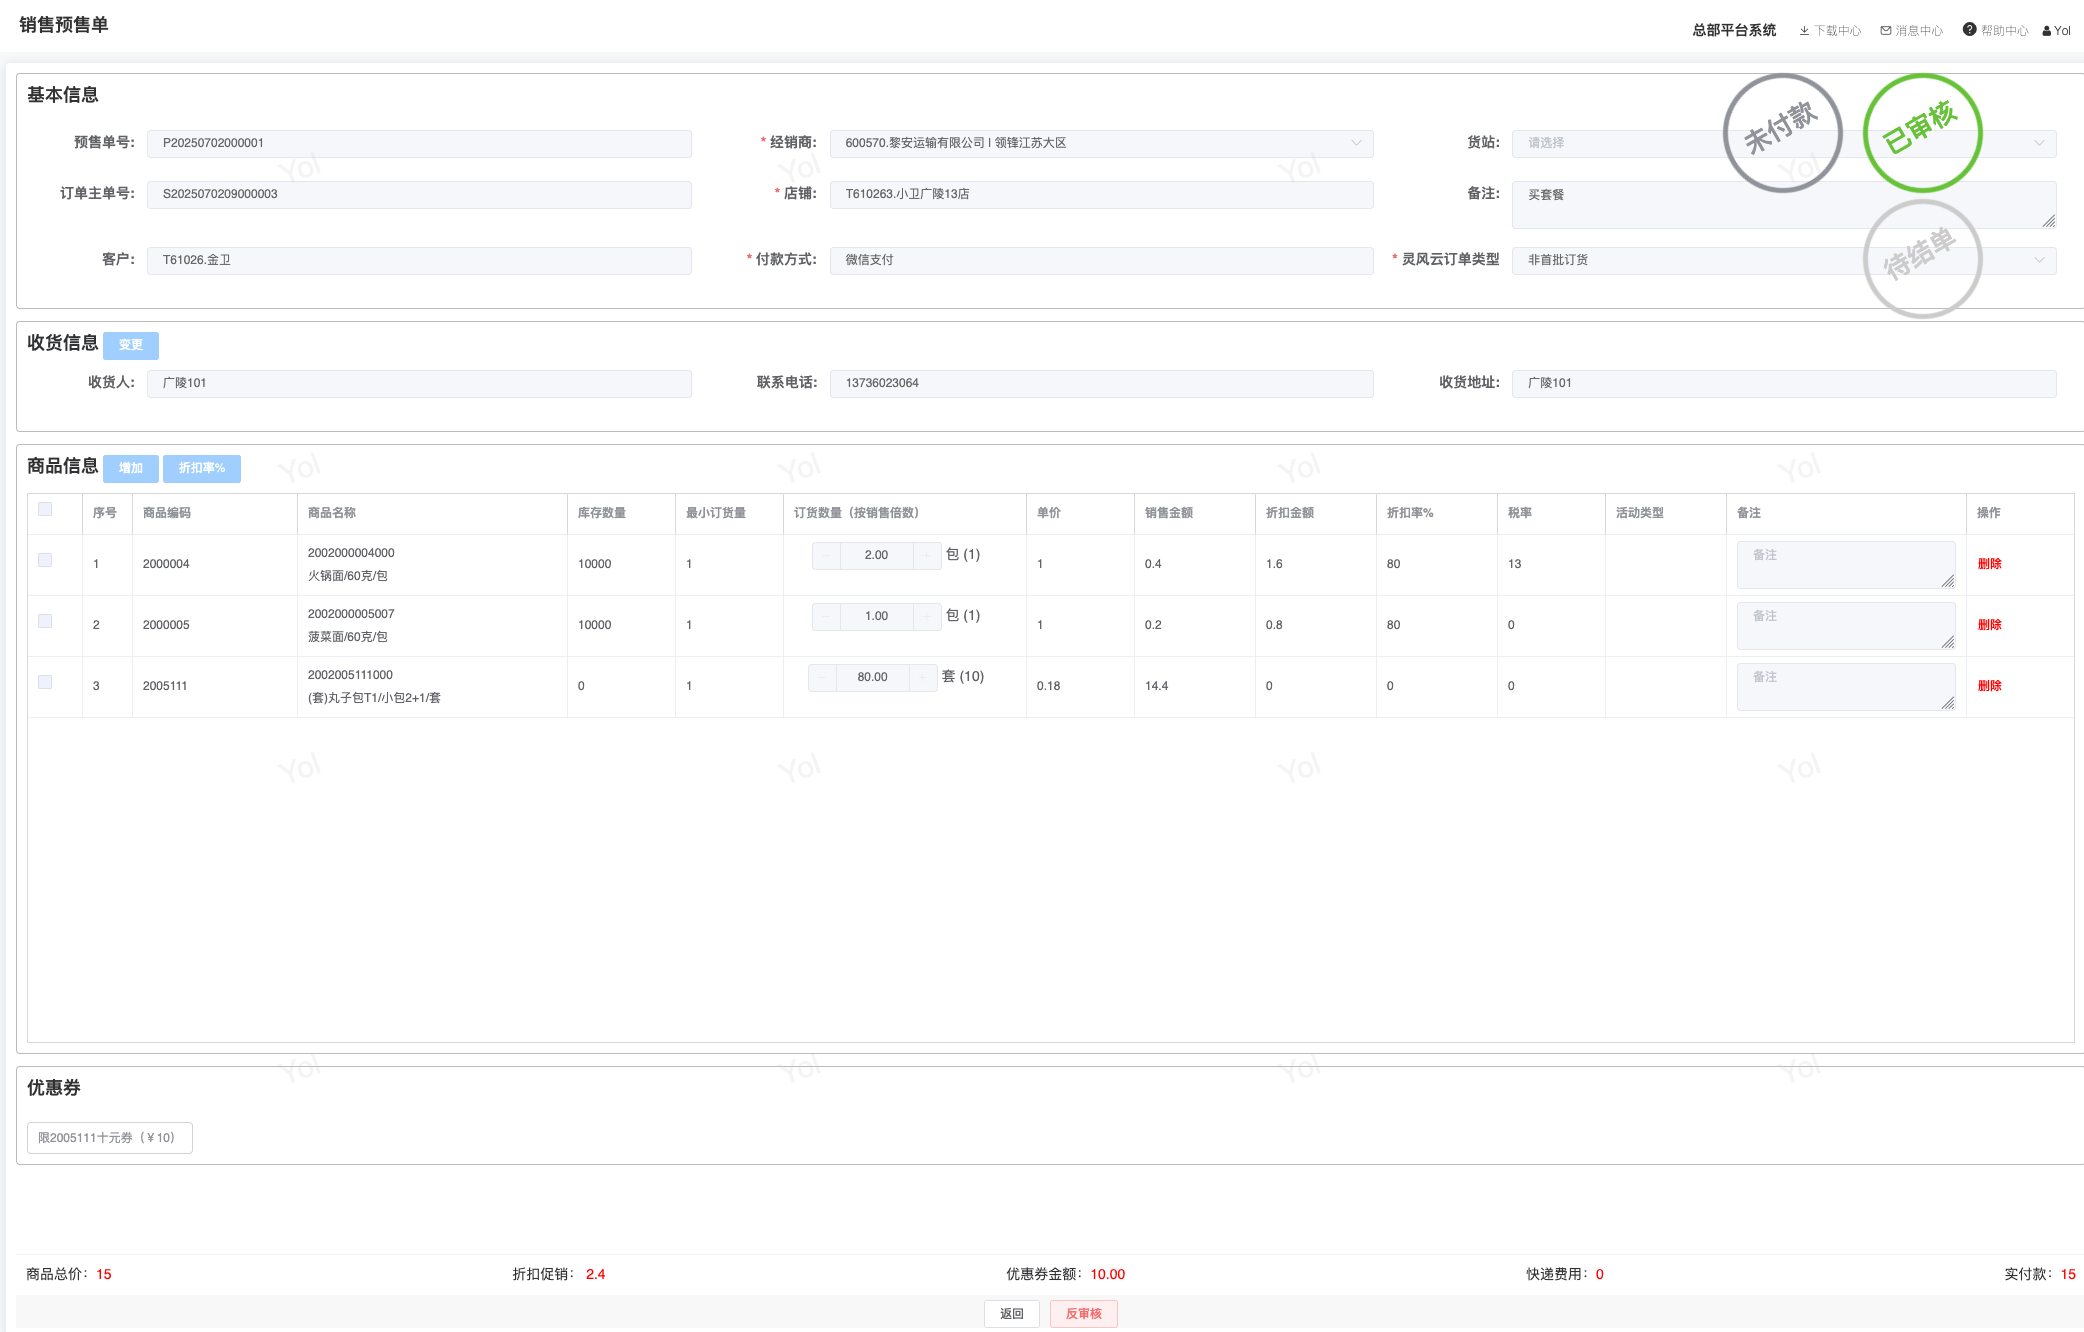Open the 灵风云订单类型 dropdown

[x=2039, y=260]
